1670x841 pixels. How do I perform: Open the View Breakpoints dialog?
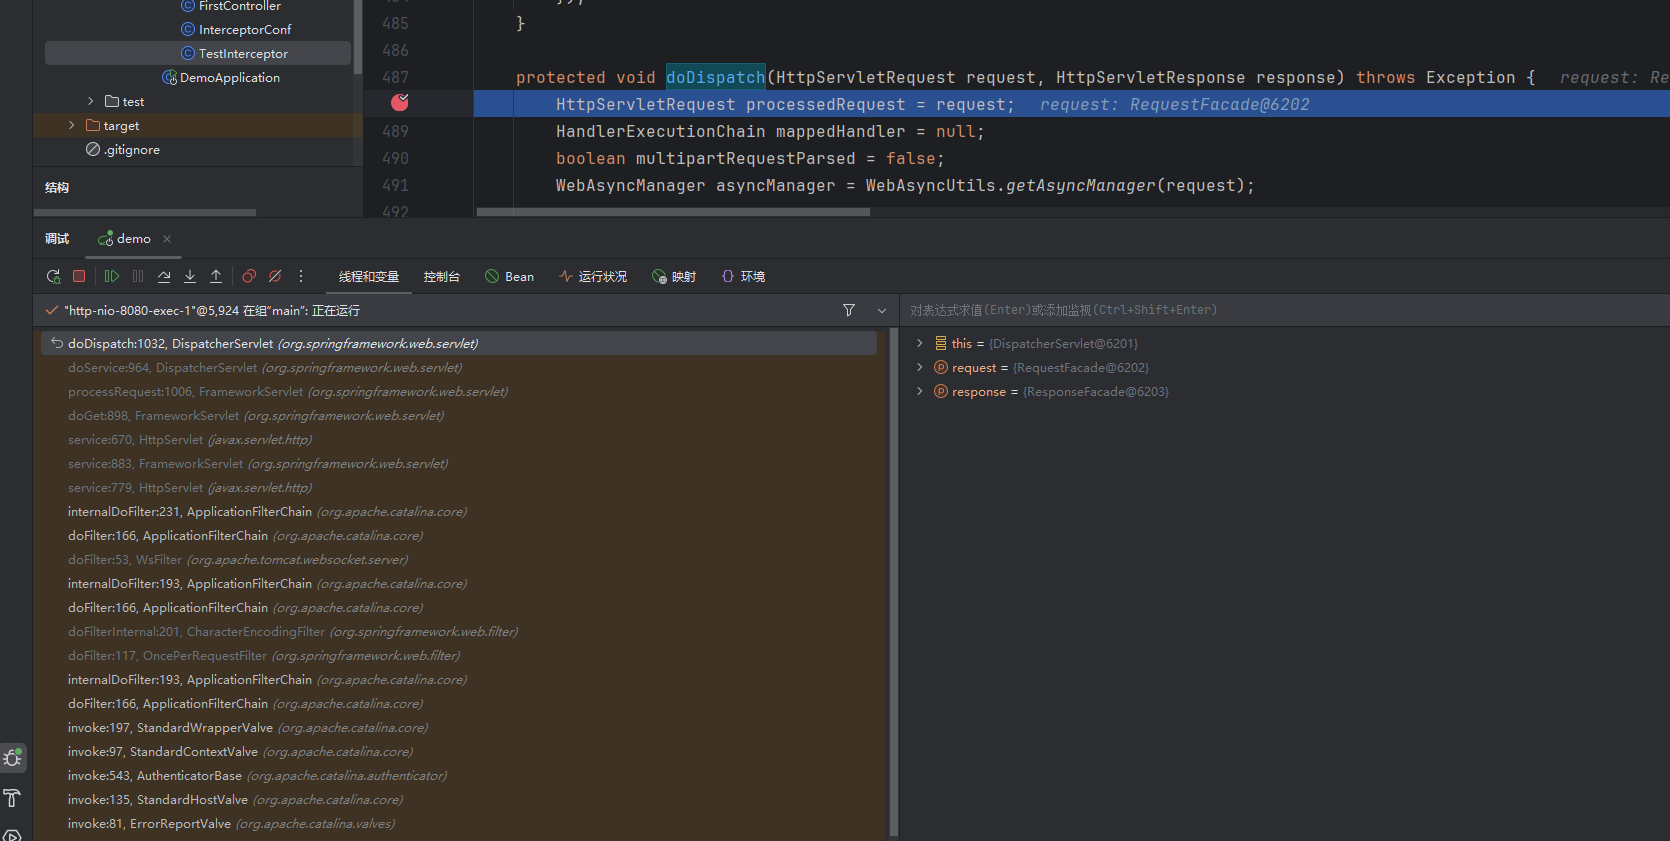(x=249, y=277)
